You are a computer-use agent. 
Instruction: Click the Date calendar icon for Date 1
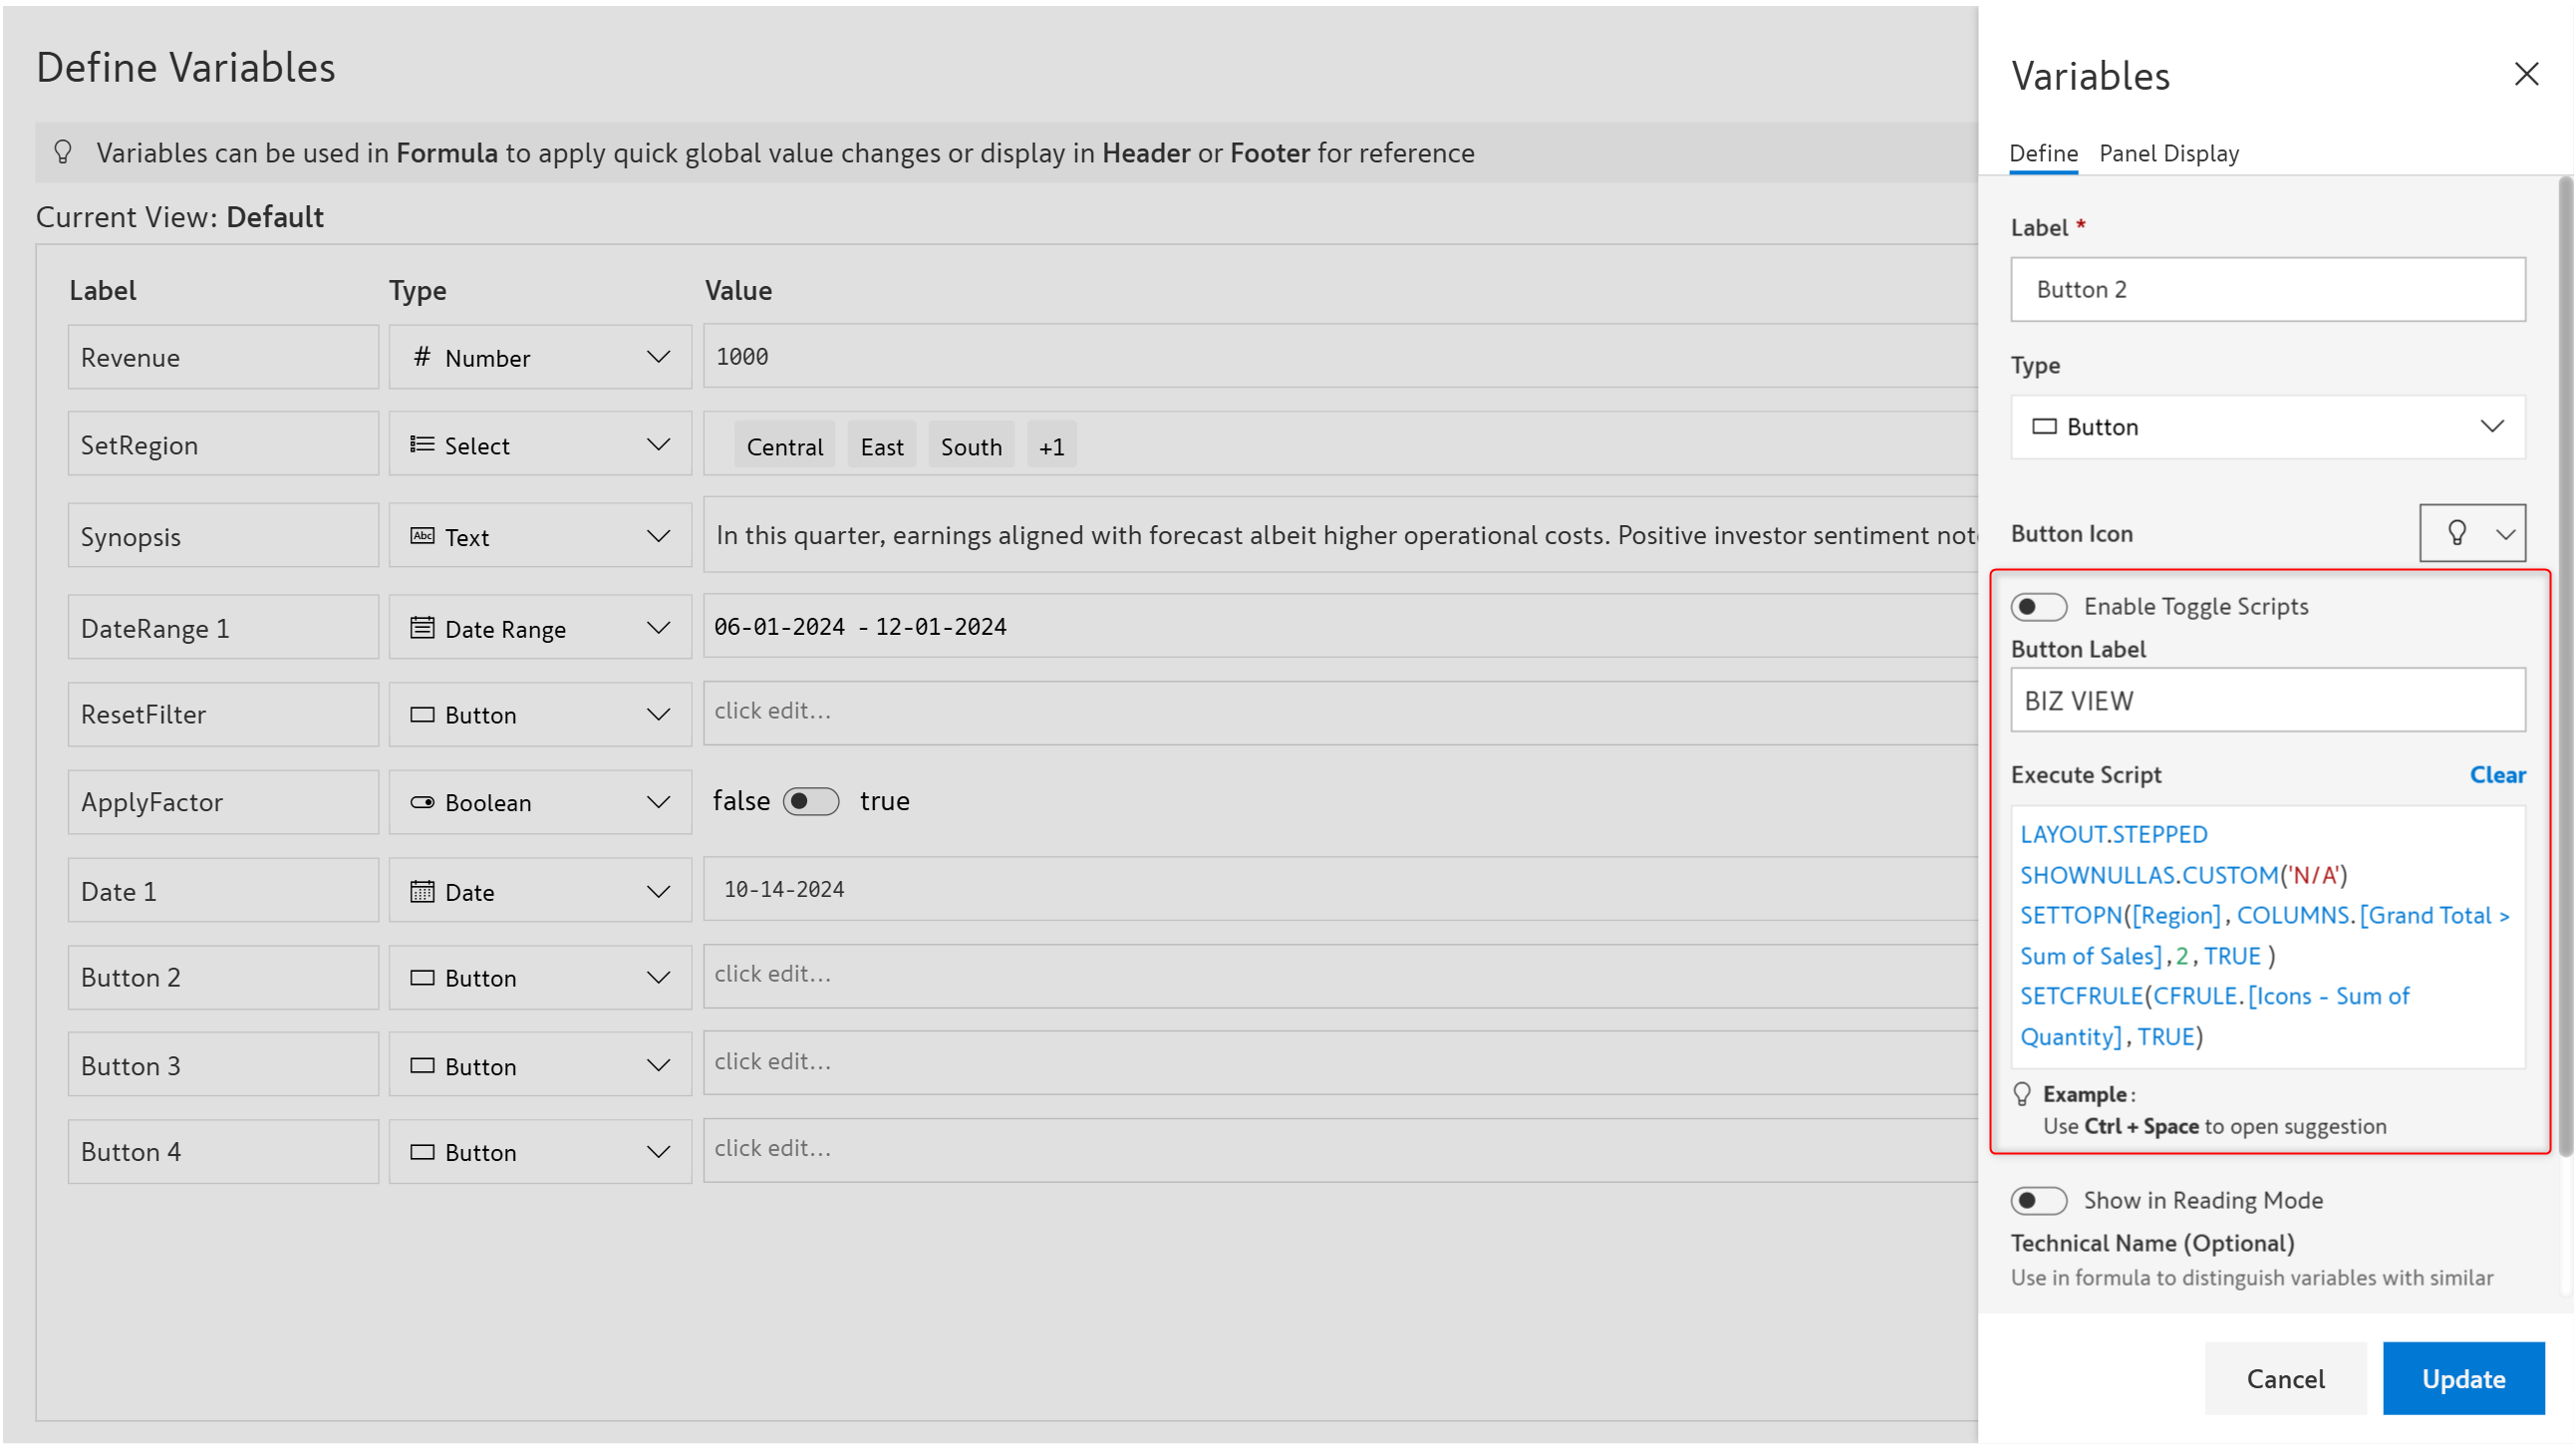tap(422, 892)
